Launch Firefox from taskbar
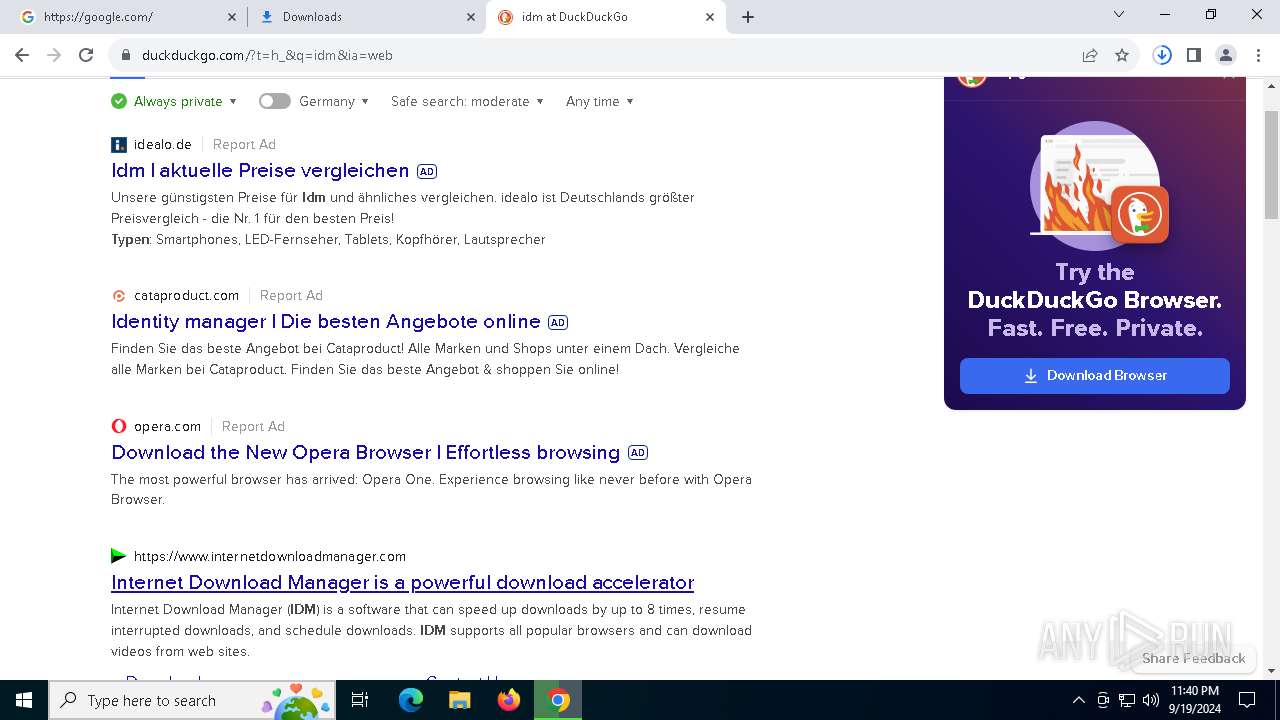The width and height of the screenshot is (1280, 720). point(509,700)
